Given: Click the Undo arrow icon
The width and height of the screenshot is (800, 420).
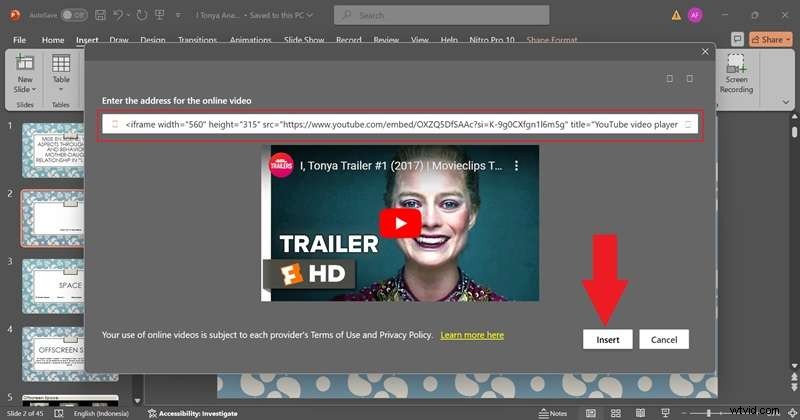Looking at the screenshot, I should [x=118, y=15].
